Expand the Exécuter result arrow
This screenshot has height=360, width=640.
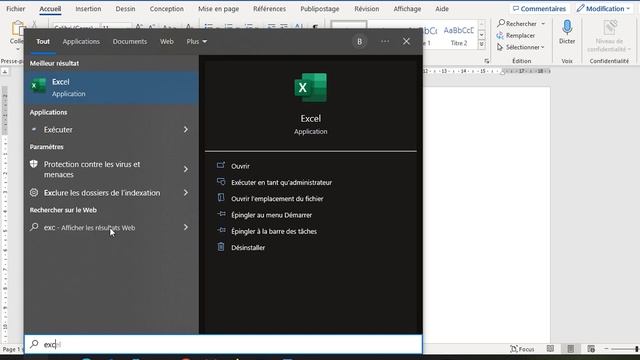(186, 129)
